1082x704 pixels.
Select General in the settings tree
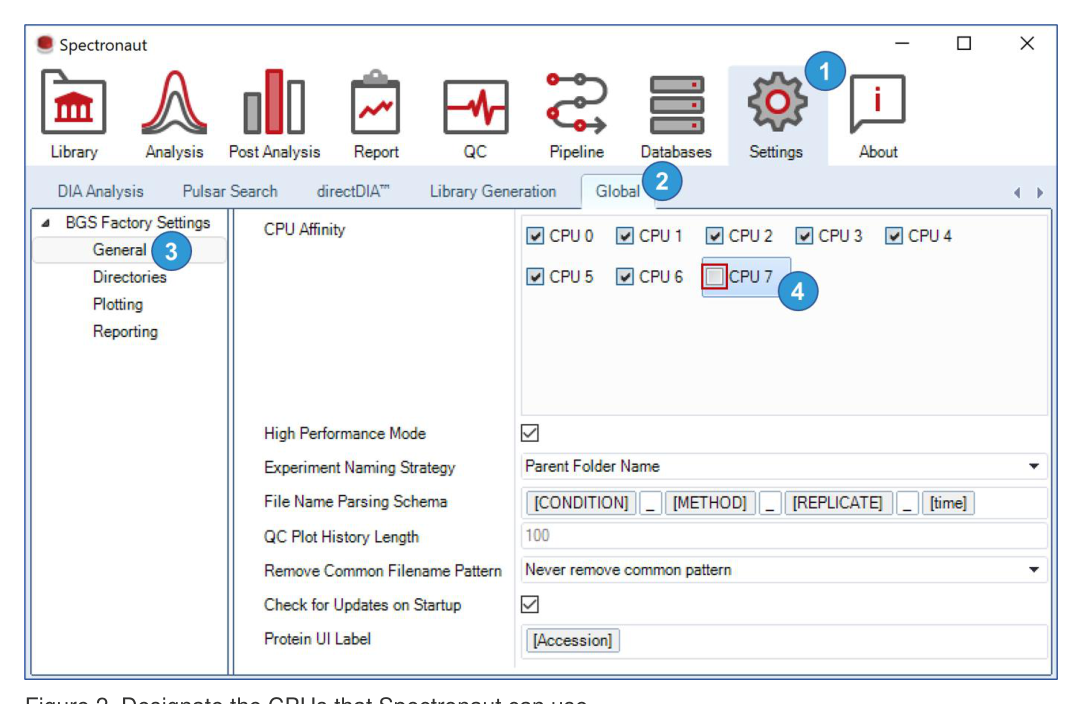coord(119,250)
